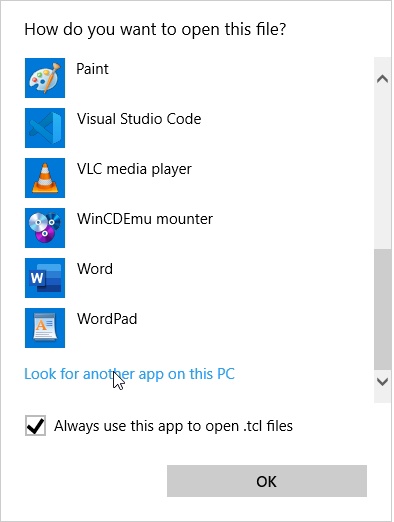Select the VLC media player label
This screenshot has width=394, height=522.
click(134, 169)
